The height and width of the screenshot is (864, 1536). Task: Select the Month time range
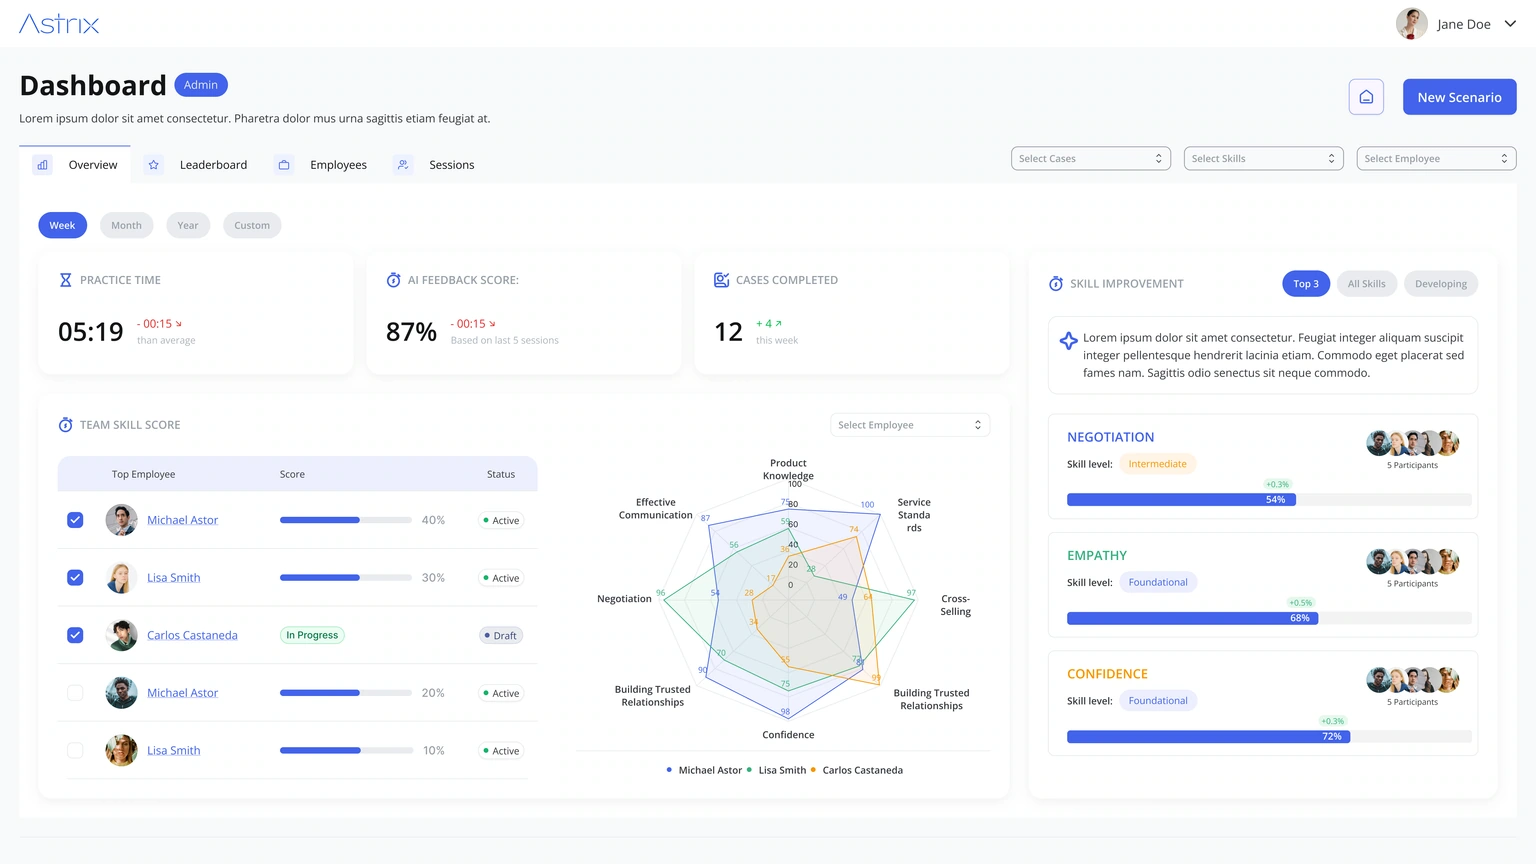126,225
